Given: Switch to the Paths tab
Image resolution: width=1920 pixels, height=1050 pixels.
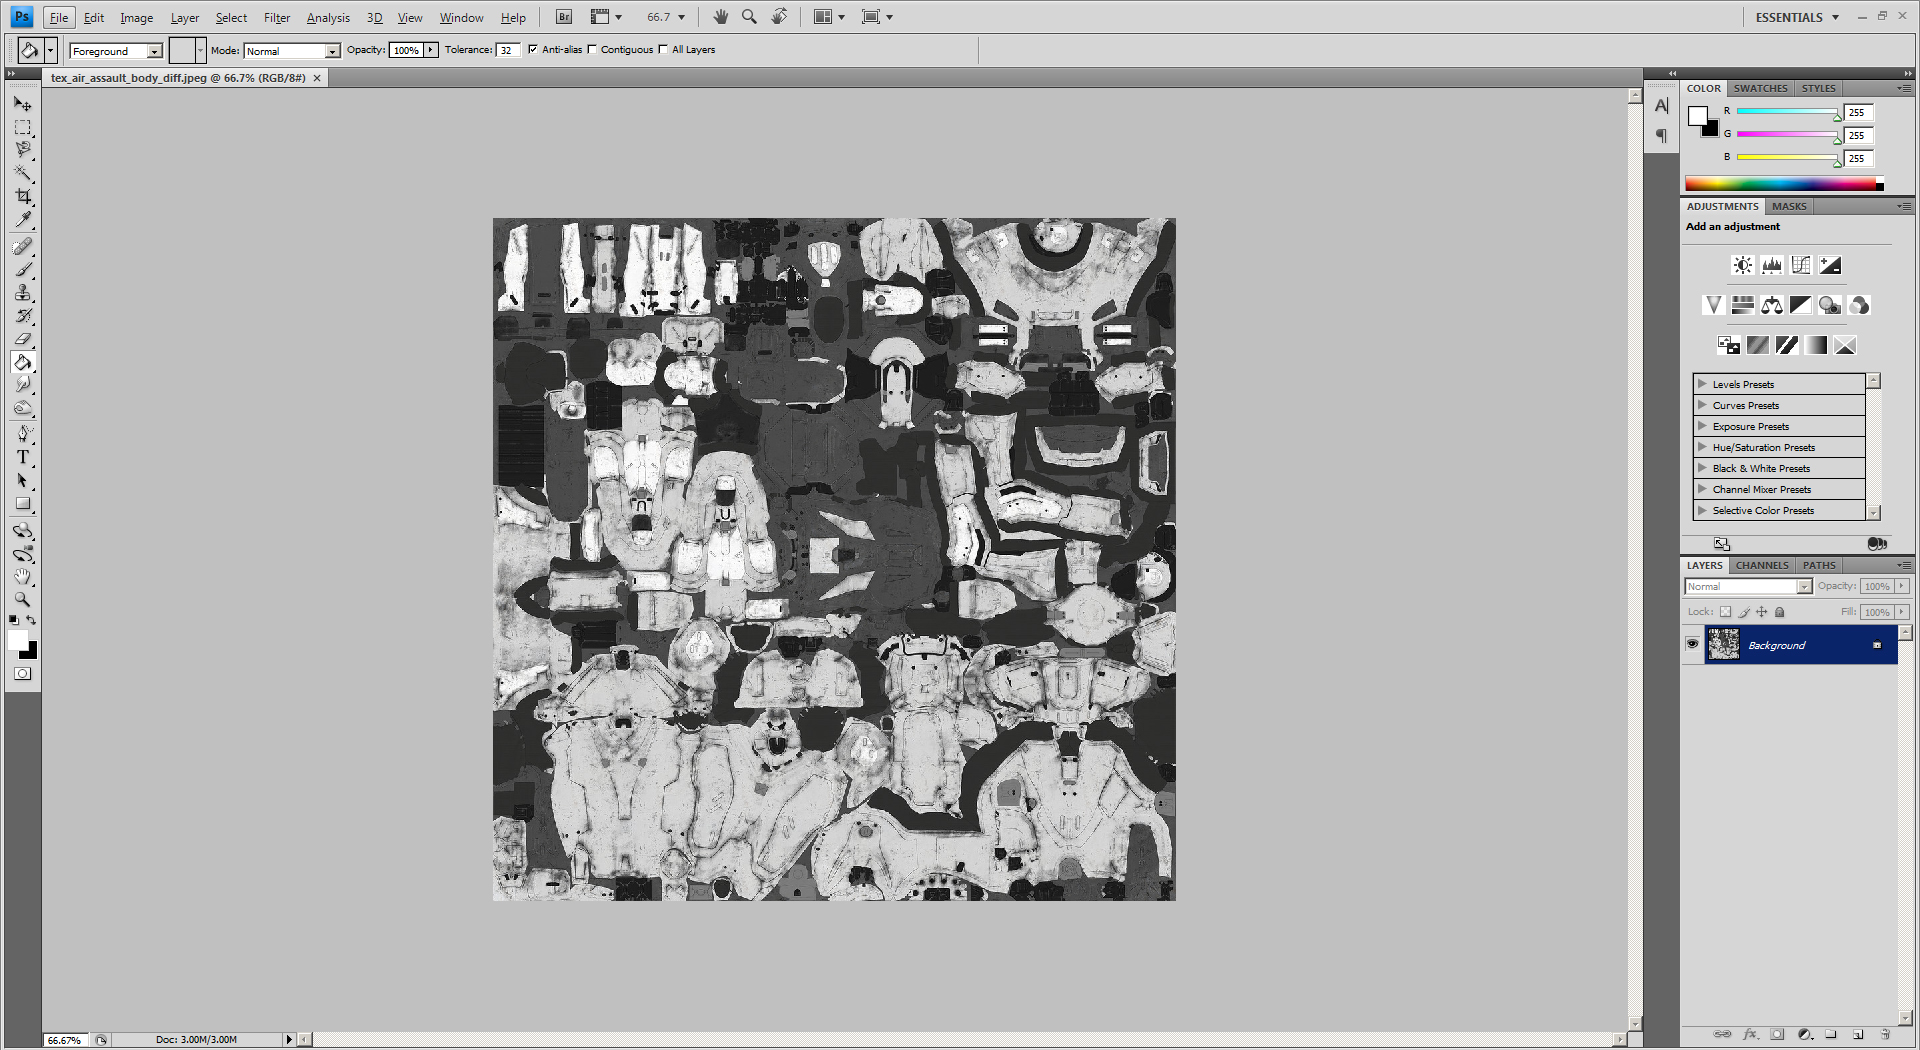Looking at the screenshot, I should 1819,565.
